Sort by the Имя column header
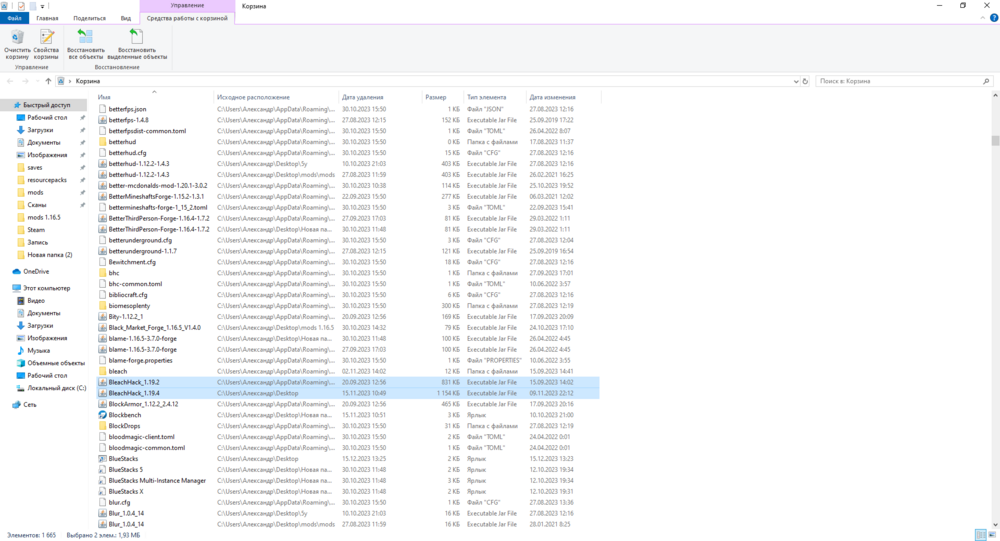 click(153, 97)
